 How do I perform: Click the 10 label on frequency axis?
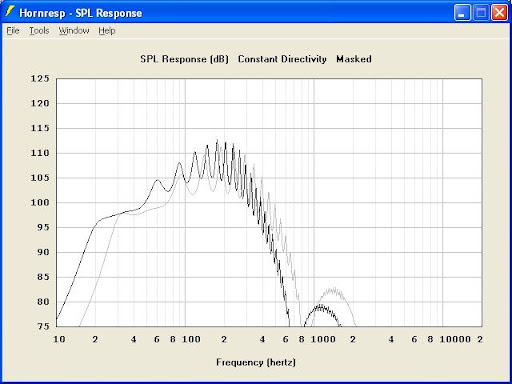pos(59,339)
